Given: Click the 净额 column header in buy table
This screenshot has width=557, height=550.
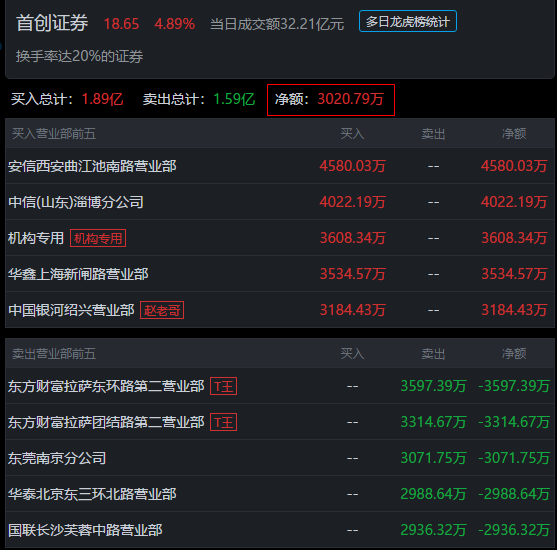Looking at the screenshot, I should pyautogui.click(x=514, y=134).
